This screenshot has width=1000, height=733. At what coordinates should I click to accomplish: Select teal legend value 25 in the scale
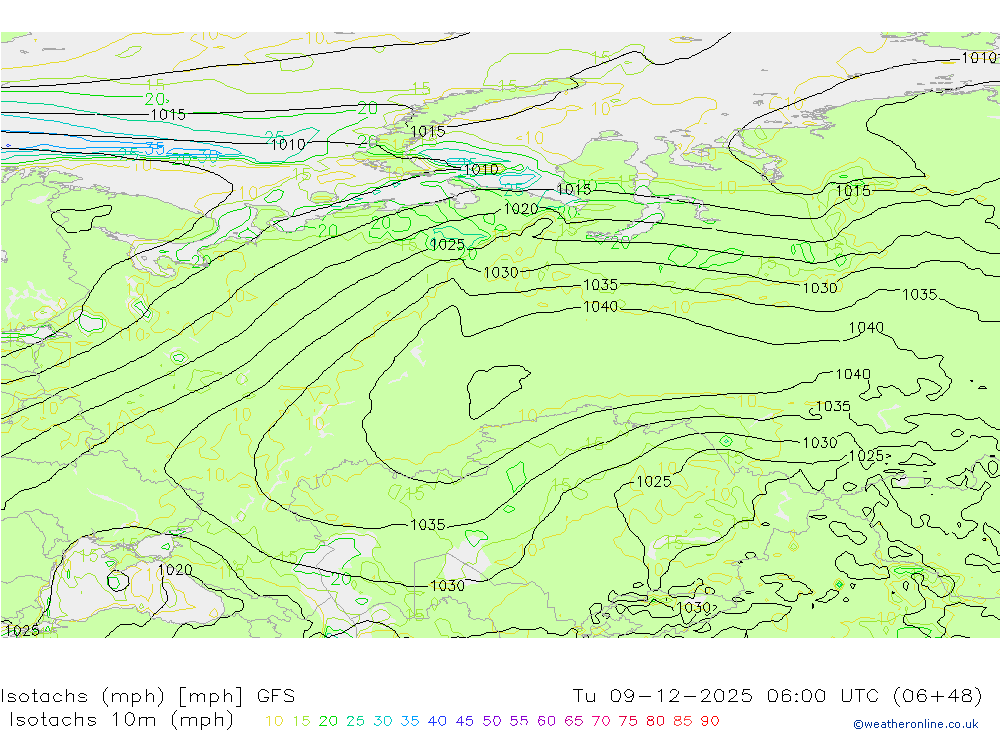pos(356,721)
